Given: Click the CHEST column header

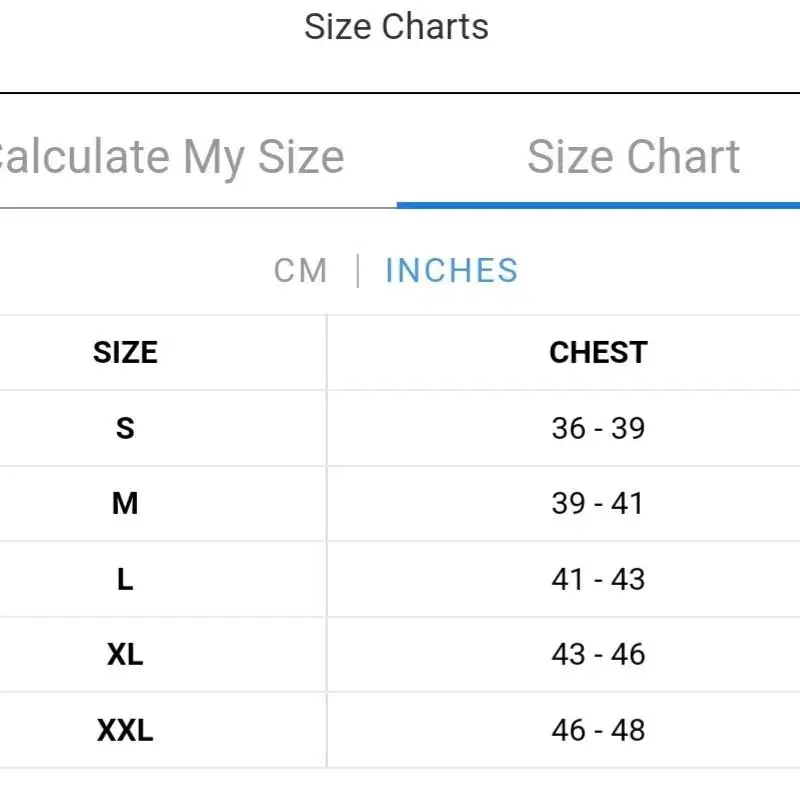Looking at the screenshot, I should click(x=598, y=353).
